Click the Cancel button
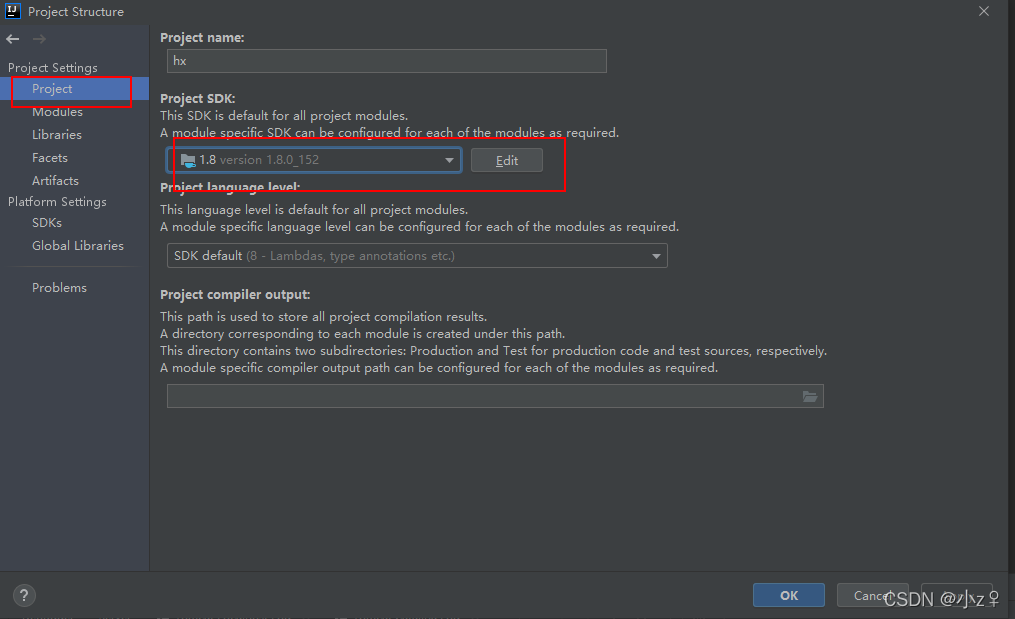This screenshot has width=1015, height=619. [873, 595]
